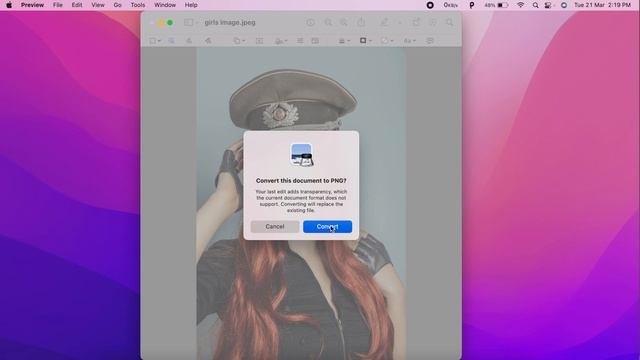
Task: Click the Image Description annotate icon
Action: 430,41
